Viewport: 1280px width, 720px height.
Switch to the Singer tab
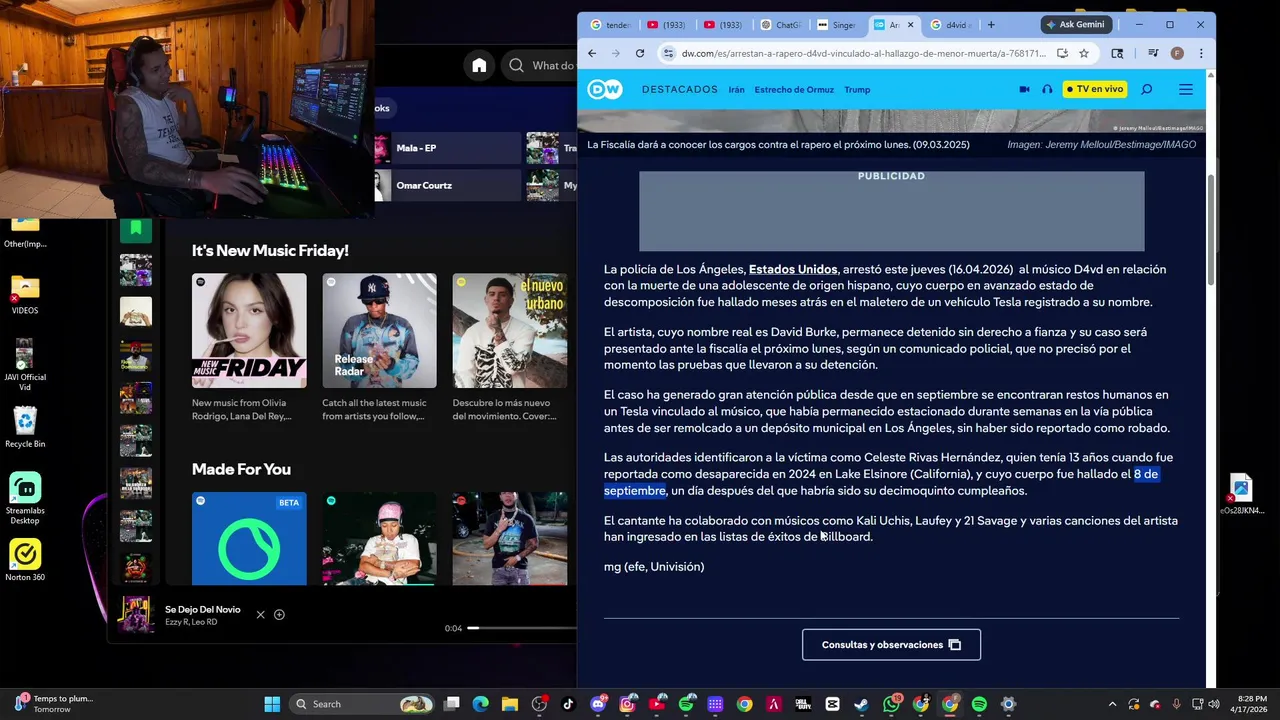pos(837,25)
